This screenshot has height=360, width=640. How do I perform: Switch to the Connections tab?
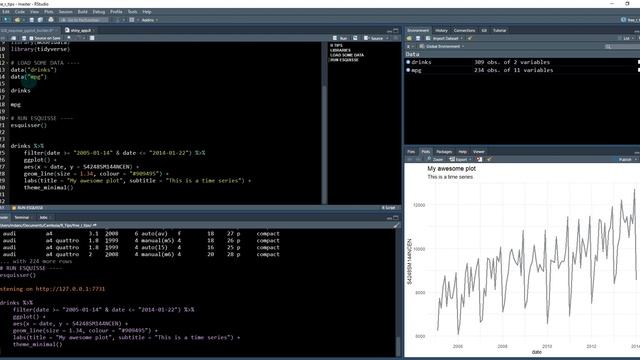464,30
